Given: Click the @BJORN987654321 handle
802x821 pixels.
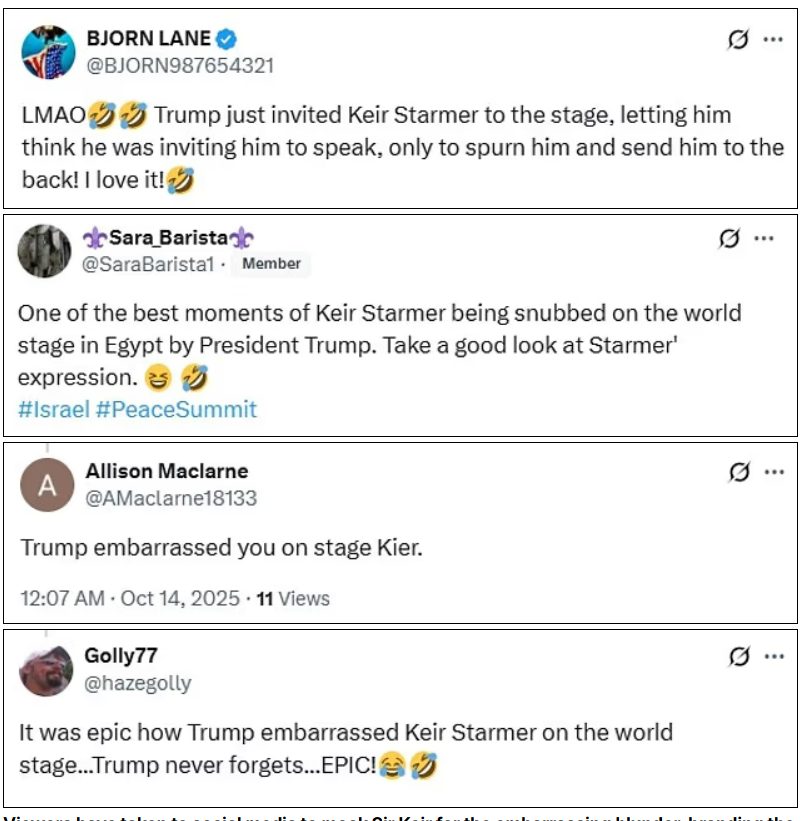Looking at the screenshot, I should tap(180, 65).
